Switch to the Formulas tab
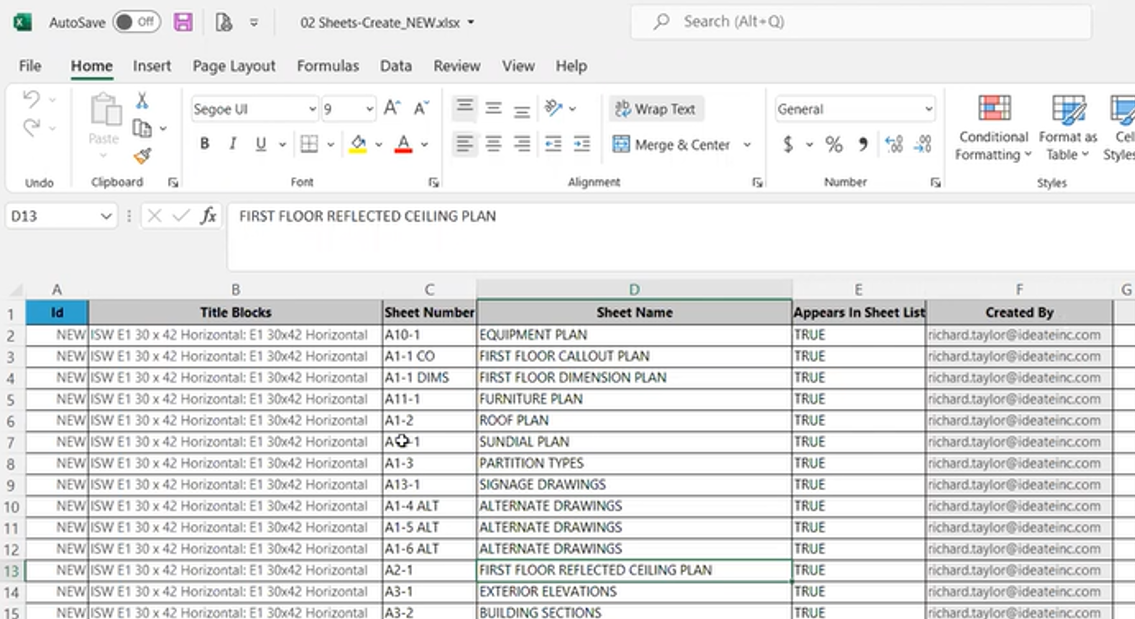The image size is (1135, 619). [x=328, y=66]
